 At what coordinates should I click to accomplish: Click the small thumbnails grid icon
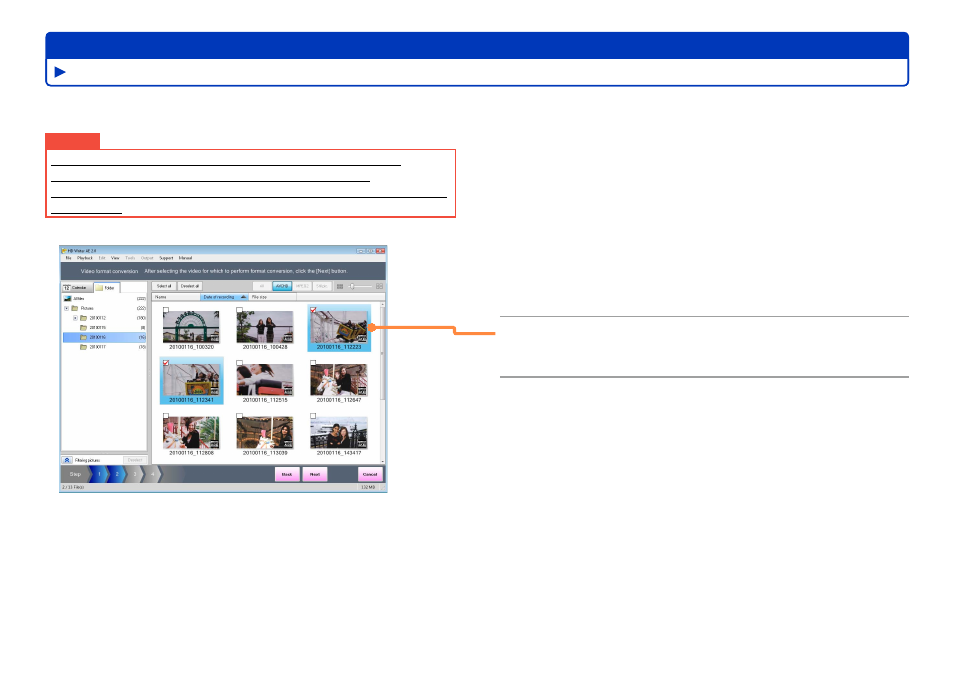click(340, 286)
